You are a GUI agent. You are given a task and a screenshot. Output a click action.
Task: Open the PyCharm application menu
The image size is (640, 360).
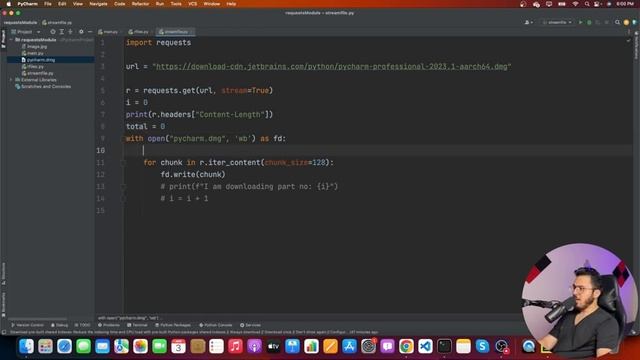point(27,4)
